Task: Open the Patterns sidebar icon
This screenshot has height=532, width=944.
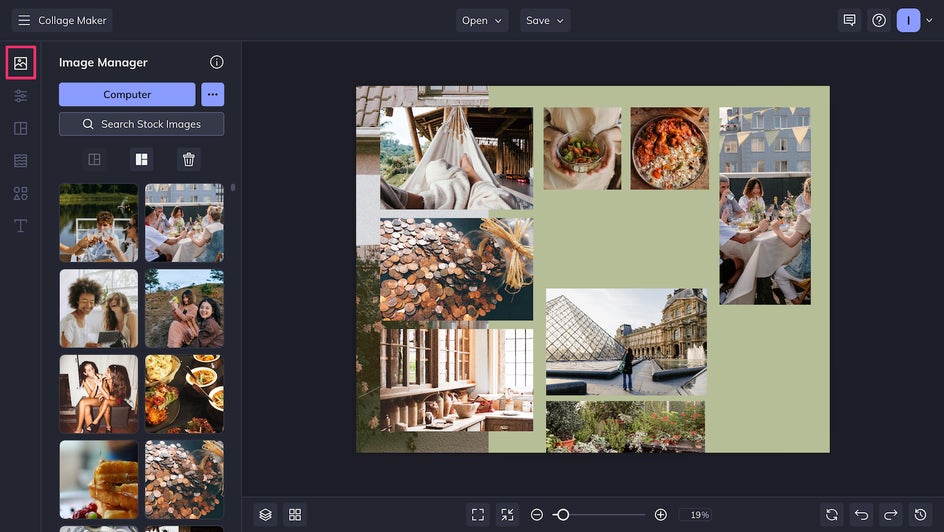Action: pos(20,161)
